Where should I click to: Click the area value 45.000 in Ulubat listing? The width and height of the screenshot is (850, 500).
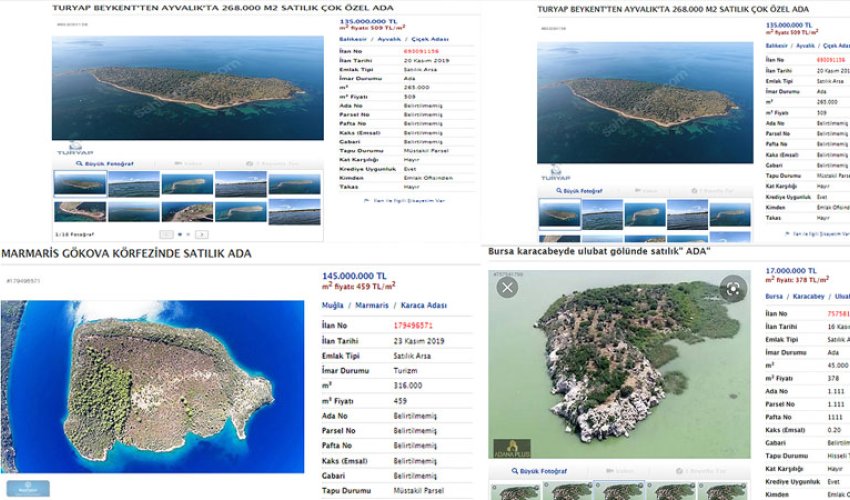[x=838, y=366]
